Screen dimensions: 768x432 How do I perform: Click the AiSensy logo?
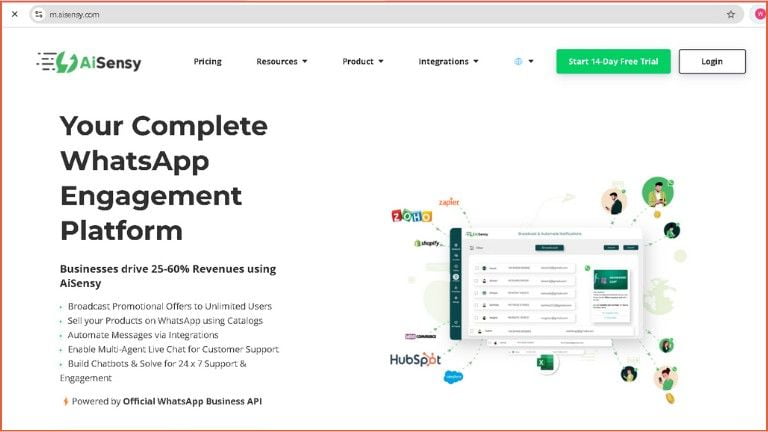pyautogui.click(x=89, y=62)
